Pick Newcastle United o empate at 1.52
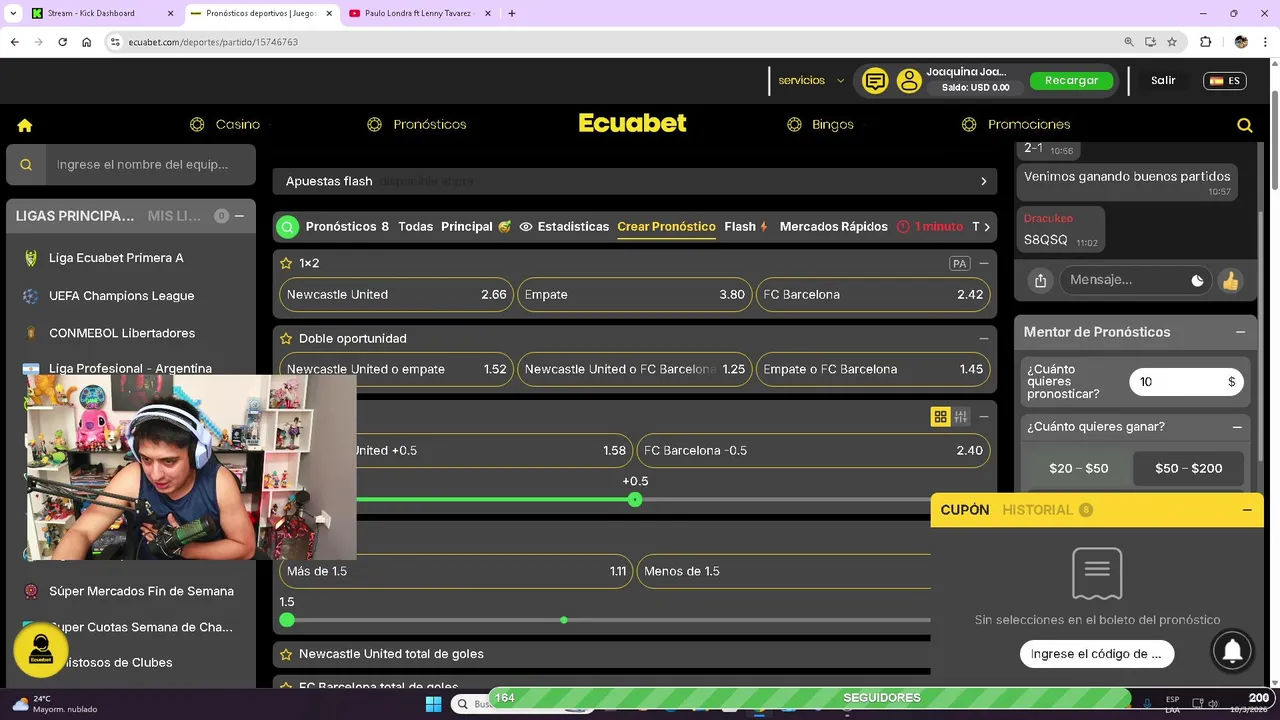The height and width of the screenshot is (720, 1280). (x=396, y=369)
